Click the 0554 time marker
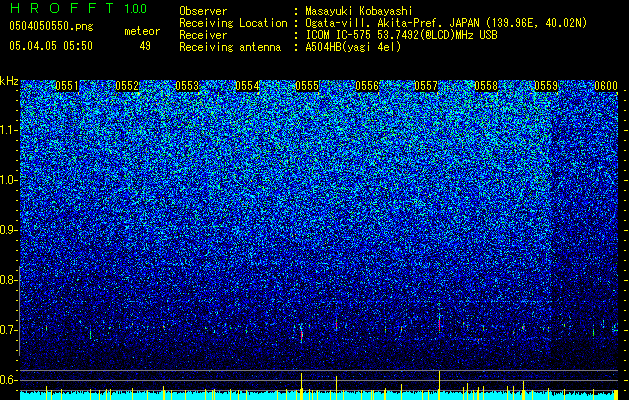Image resolution: width=629 pixels, height=400 pixels. click(x=247, y=86)
